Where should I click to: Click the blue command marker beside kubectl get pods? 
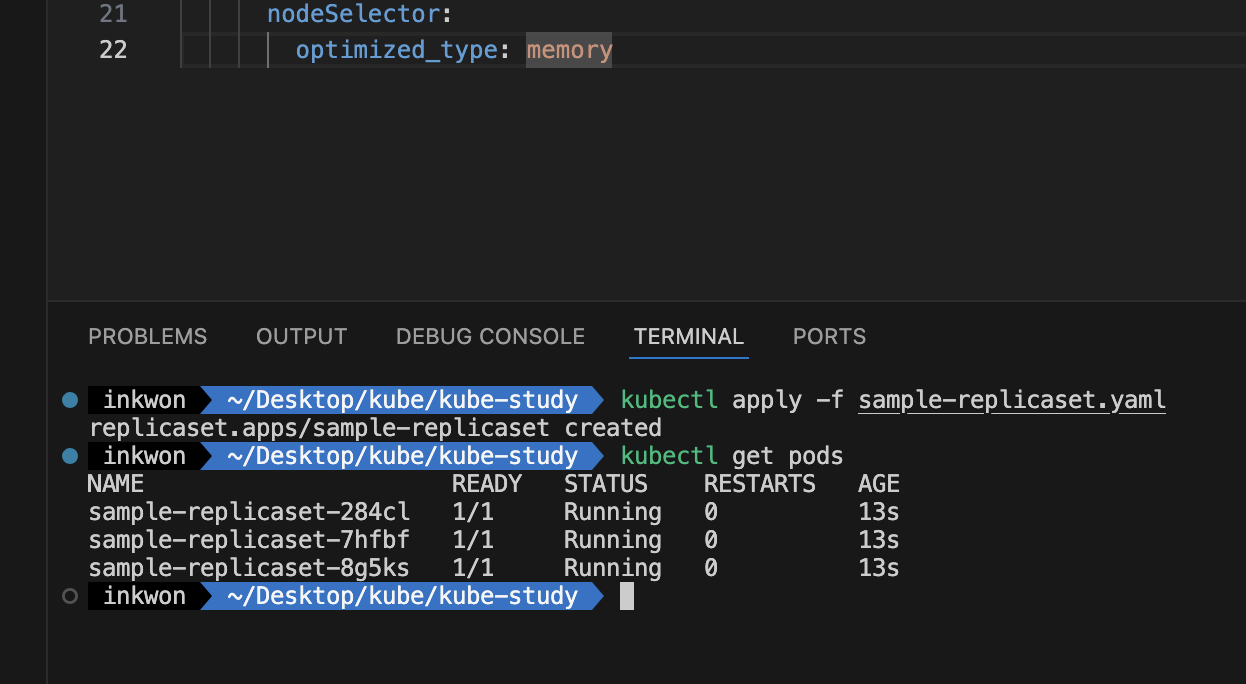coord(70,457)
